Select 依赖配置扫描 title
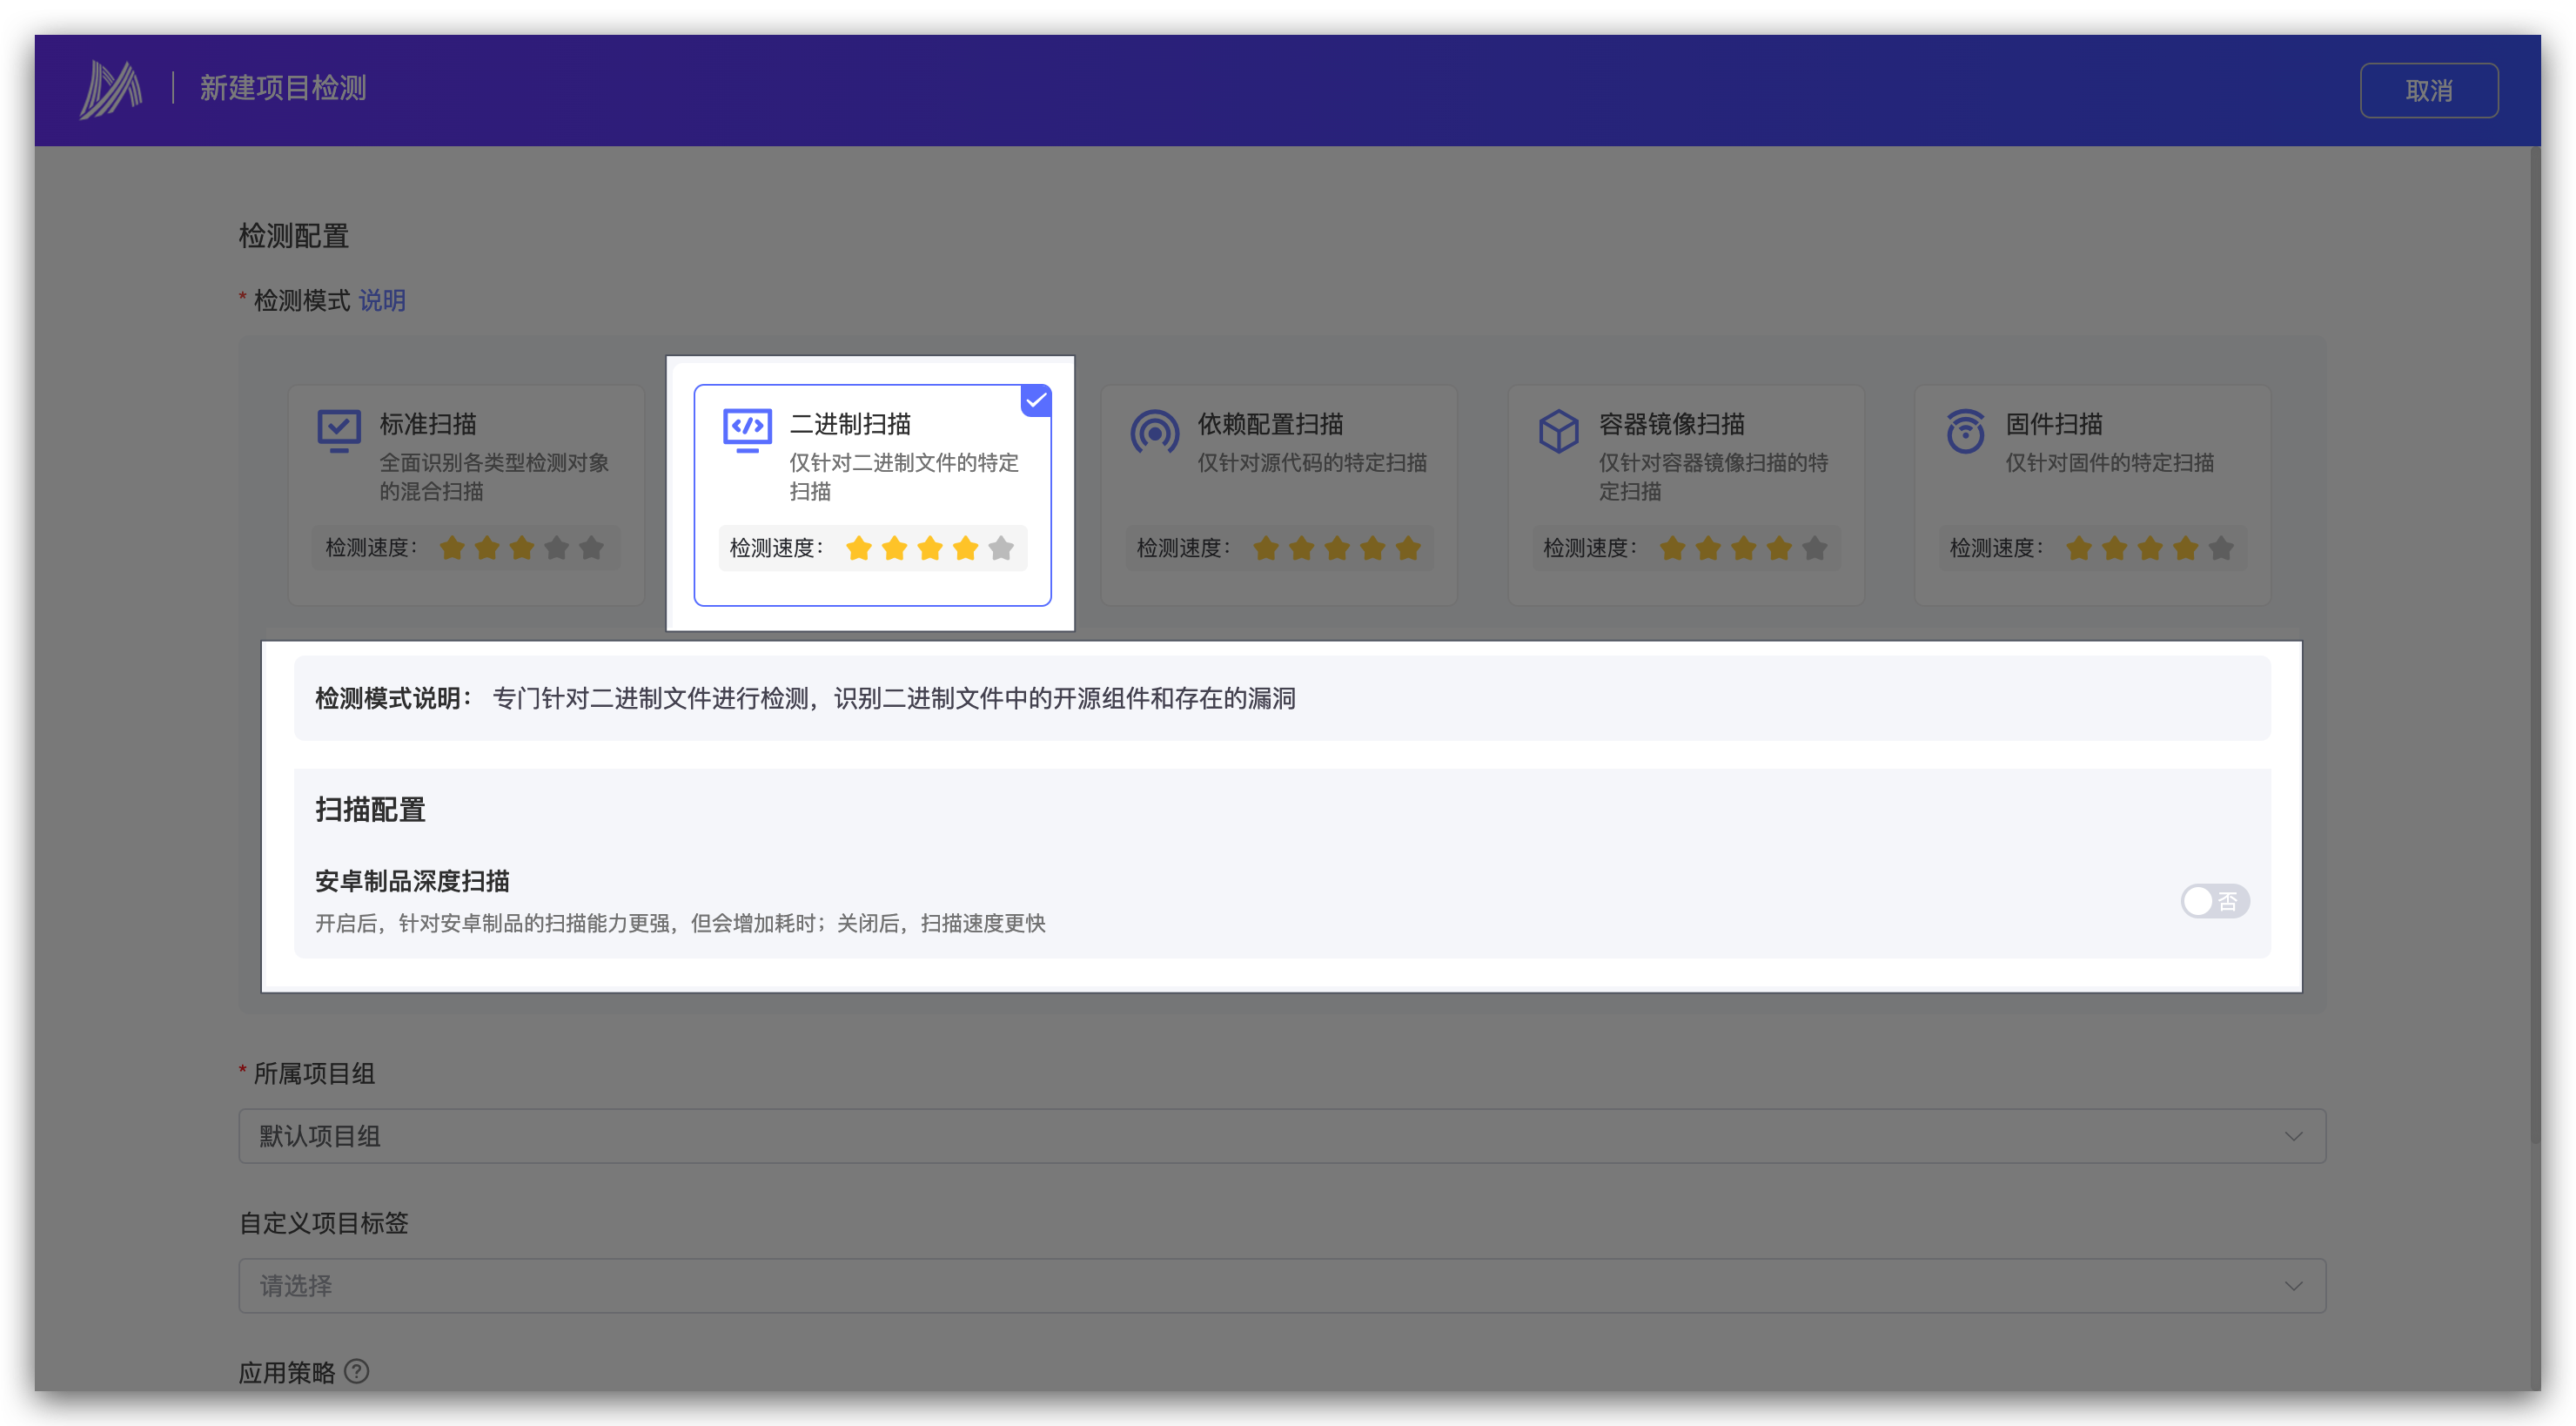This screenshot has height=1426, width=2576. click(1270, 424)
